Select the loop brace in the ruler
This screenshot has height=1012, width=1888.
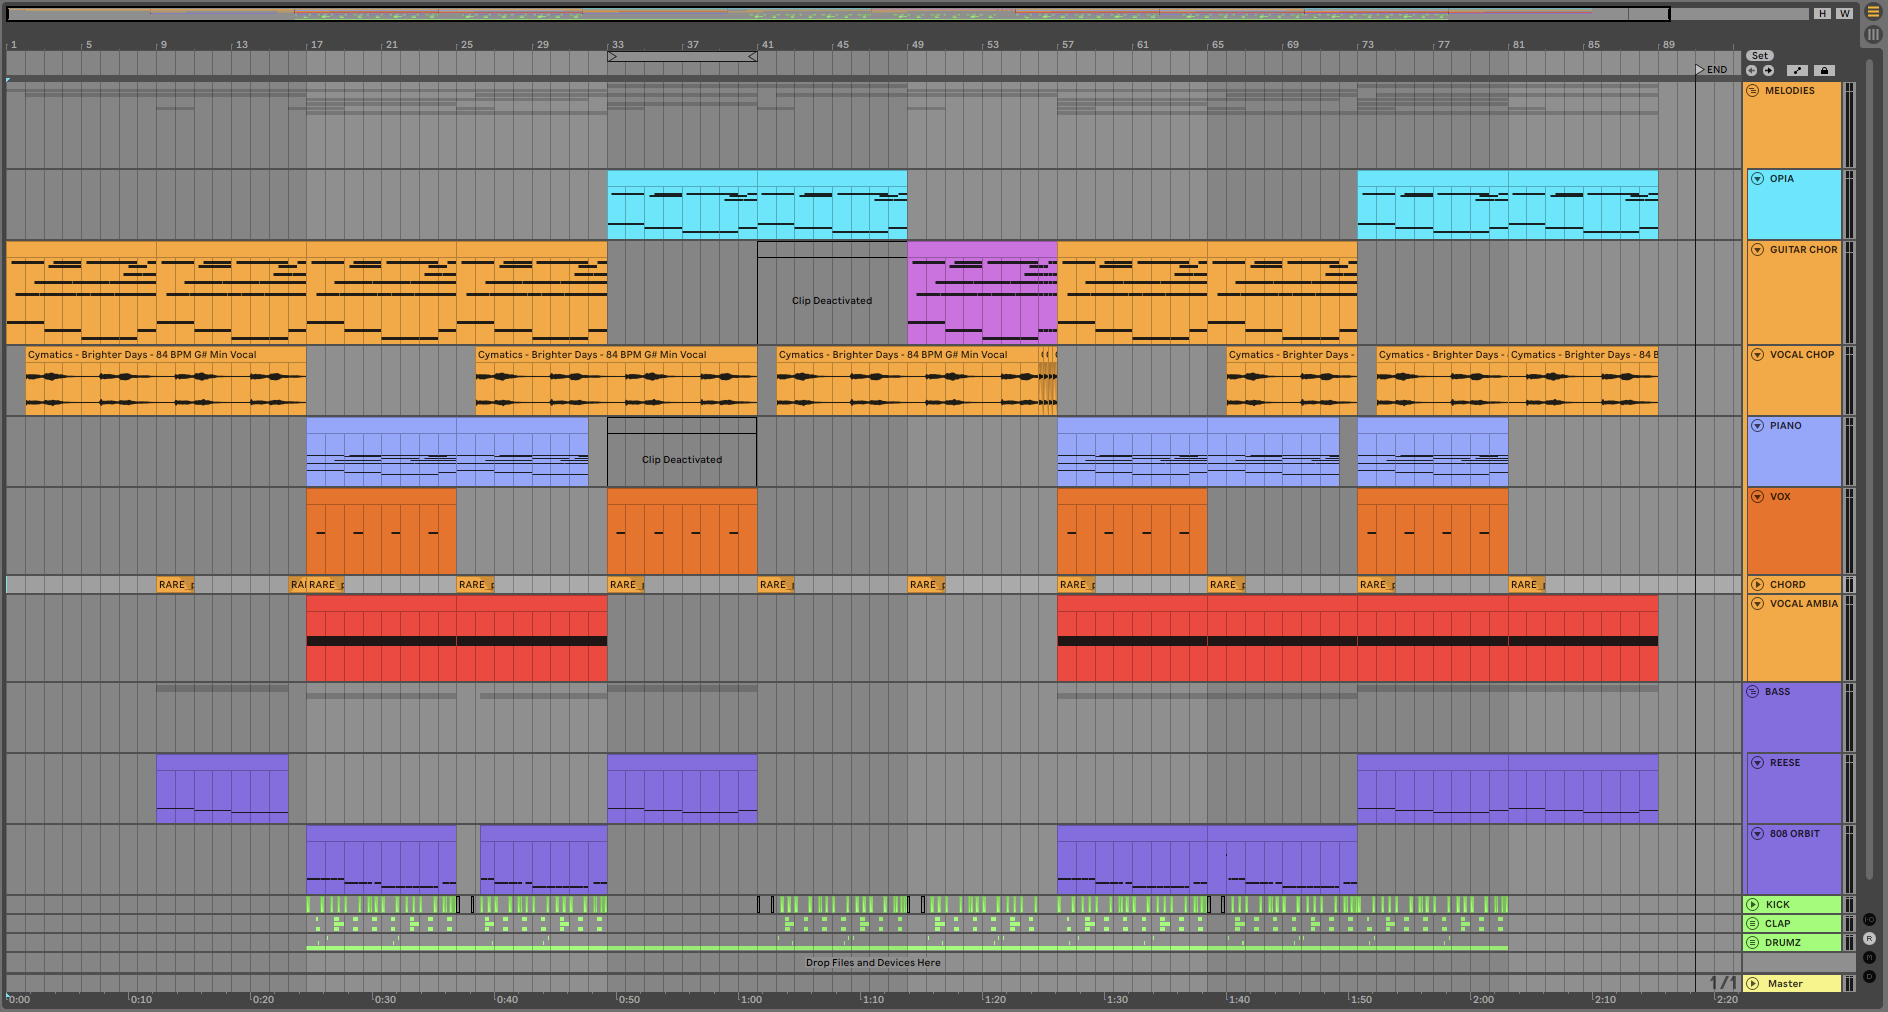click(682, 57)
